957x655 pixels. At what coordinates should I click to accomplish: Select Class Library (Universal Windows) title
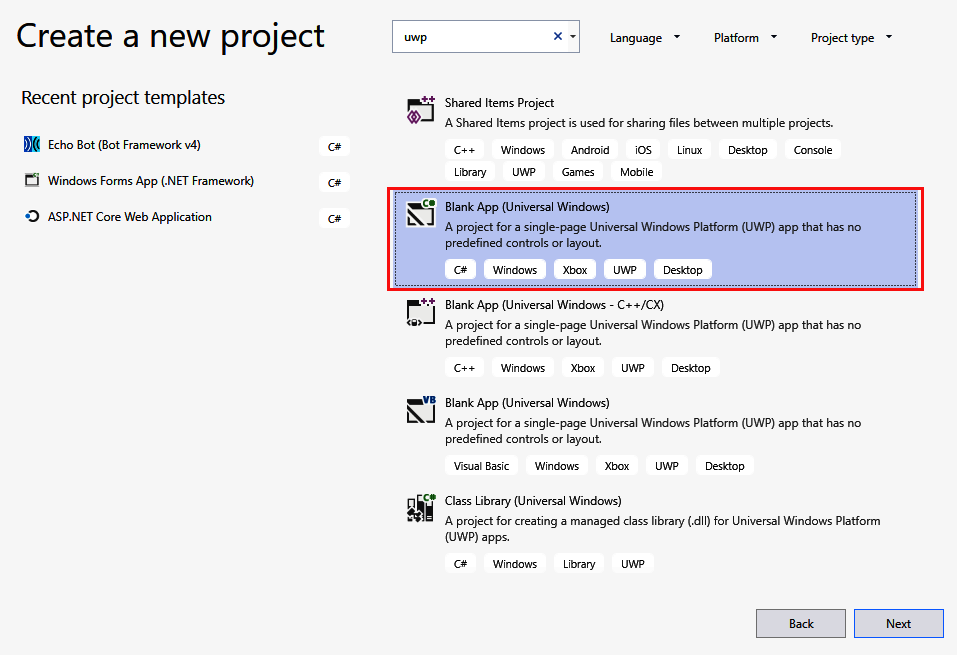533,501
